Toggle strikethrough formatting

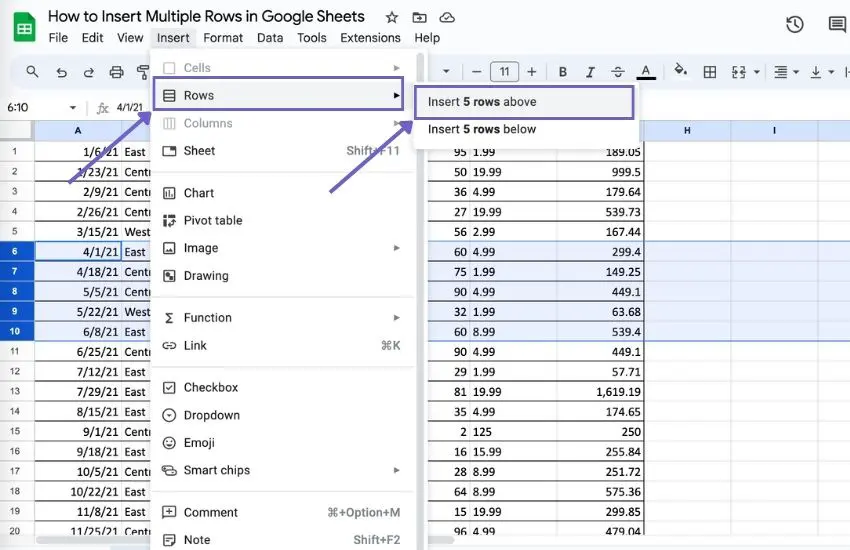pos(617,72)
